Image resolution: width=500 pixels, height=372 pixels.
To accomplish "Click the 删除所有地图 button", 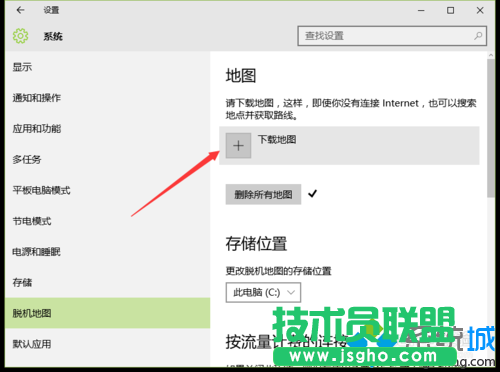I will (263, 194).
